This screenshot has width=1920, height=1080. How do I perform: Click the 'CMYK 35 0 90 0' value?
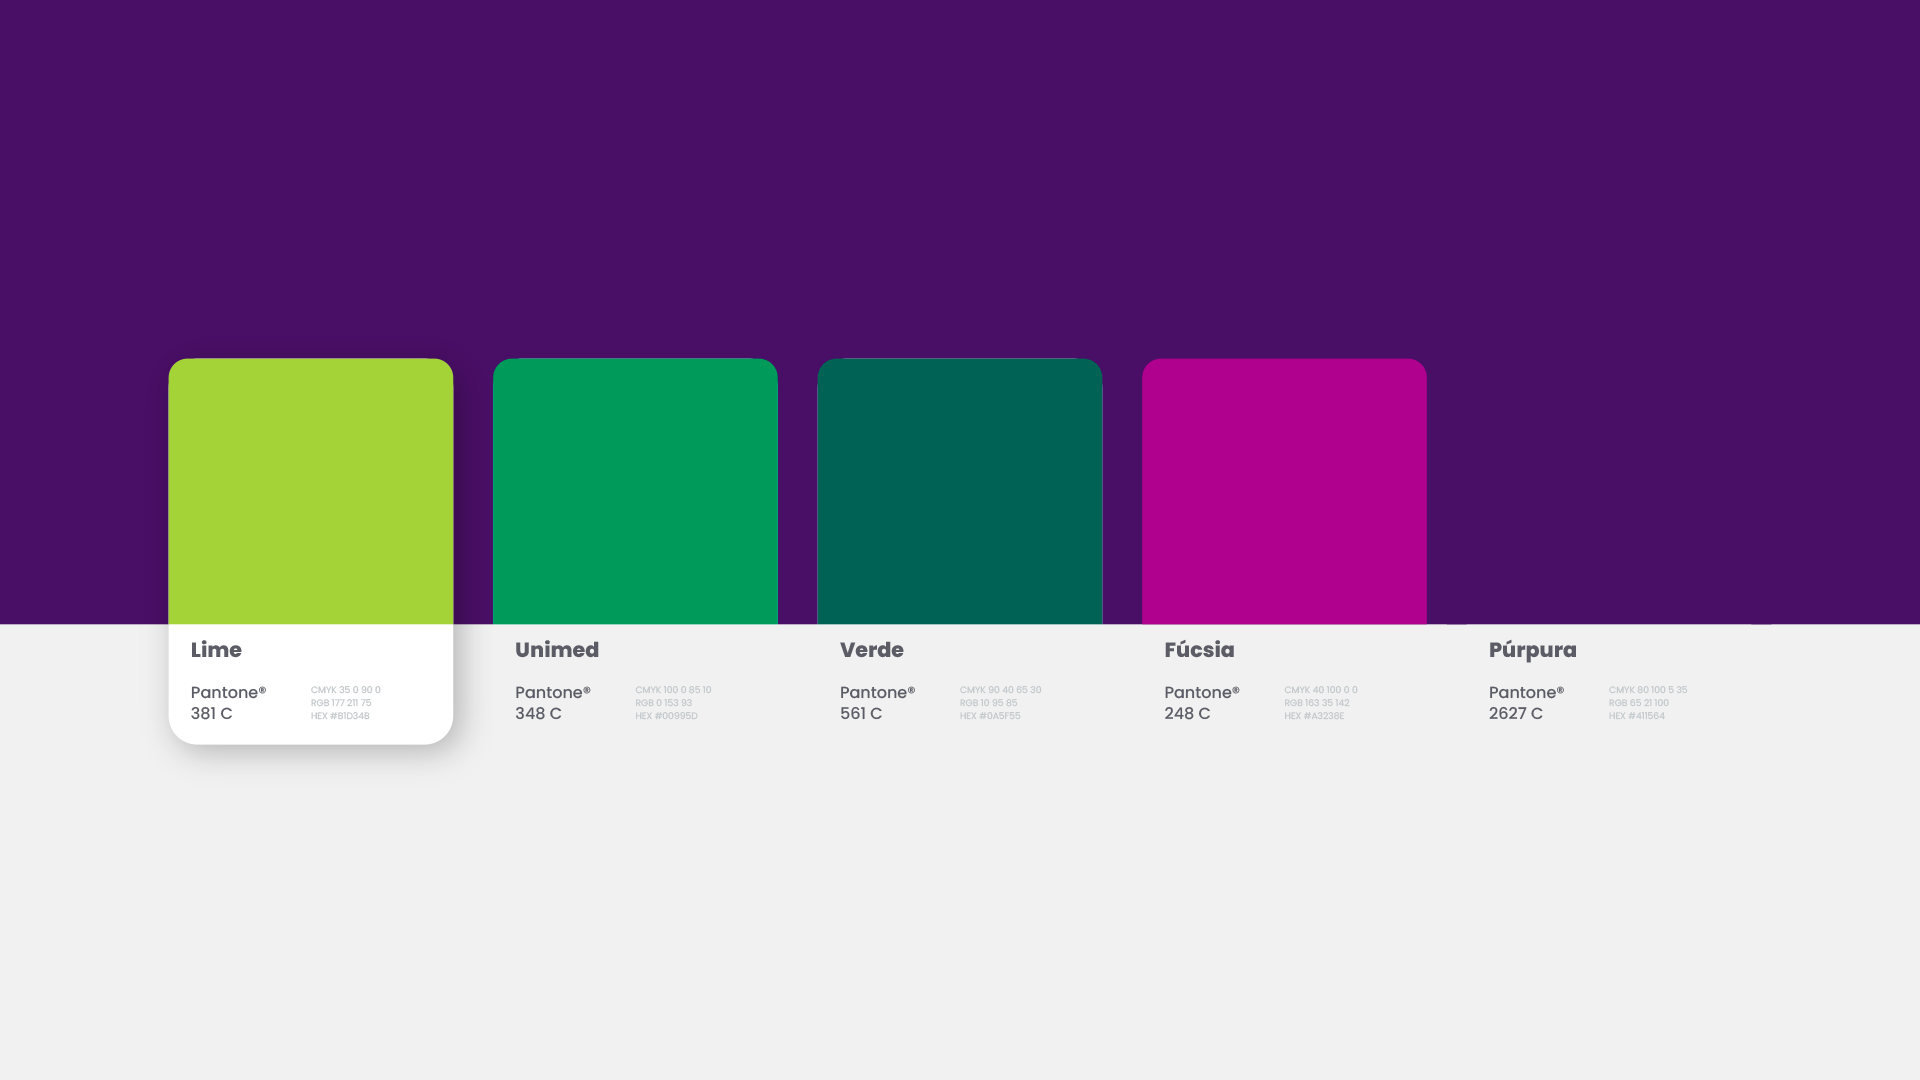(346, 690)
